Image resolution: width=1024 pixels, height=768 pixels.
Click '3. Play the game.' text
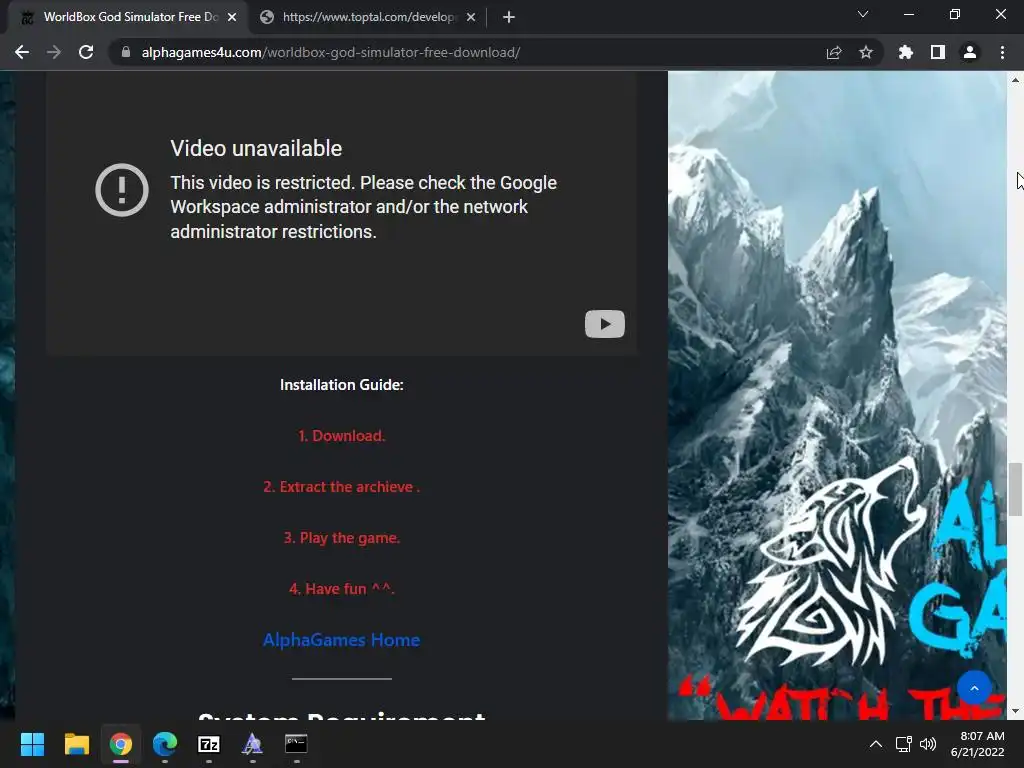342,537
